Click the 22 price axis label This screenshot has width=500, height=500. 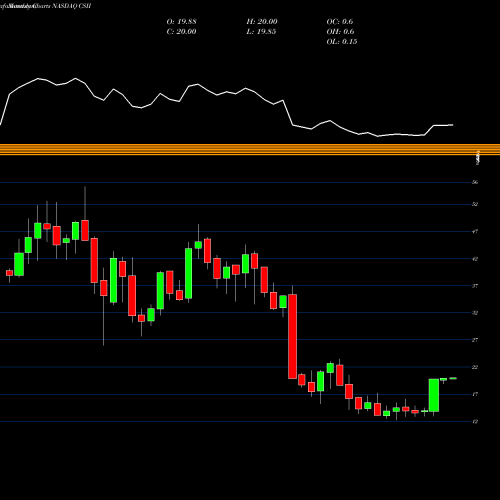[475, 367]
